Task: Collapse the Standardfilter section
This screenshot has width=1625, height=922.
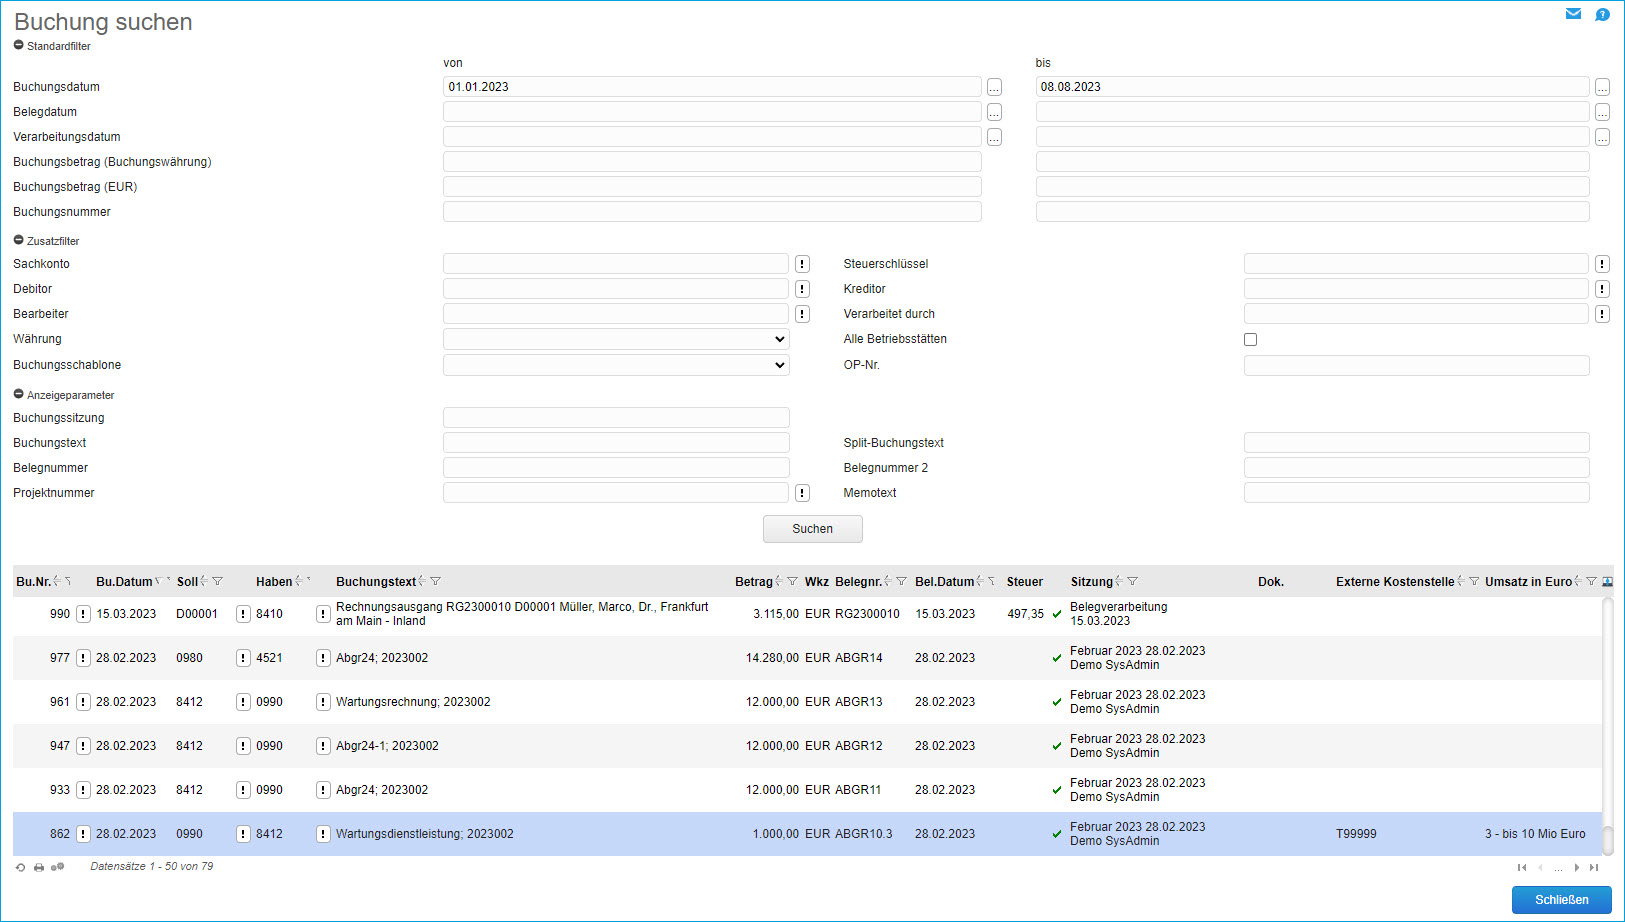Action: pyautogui.click(x=19, y=46)
